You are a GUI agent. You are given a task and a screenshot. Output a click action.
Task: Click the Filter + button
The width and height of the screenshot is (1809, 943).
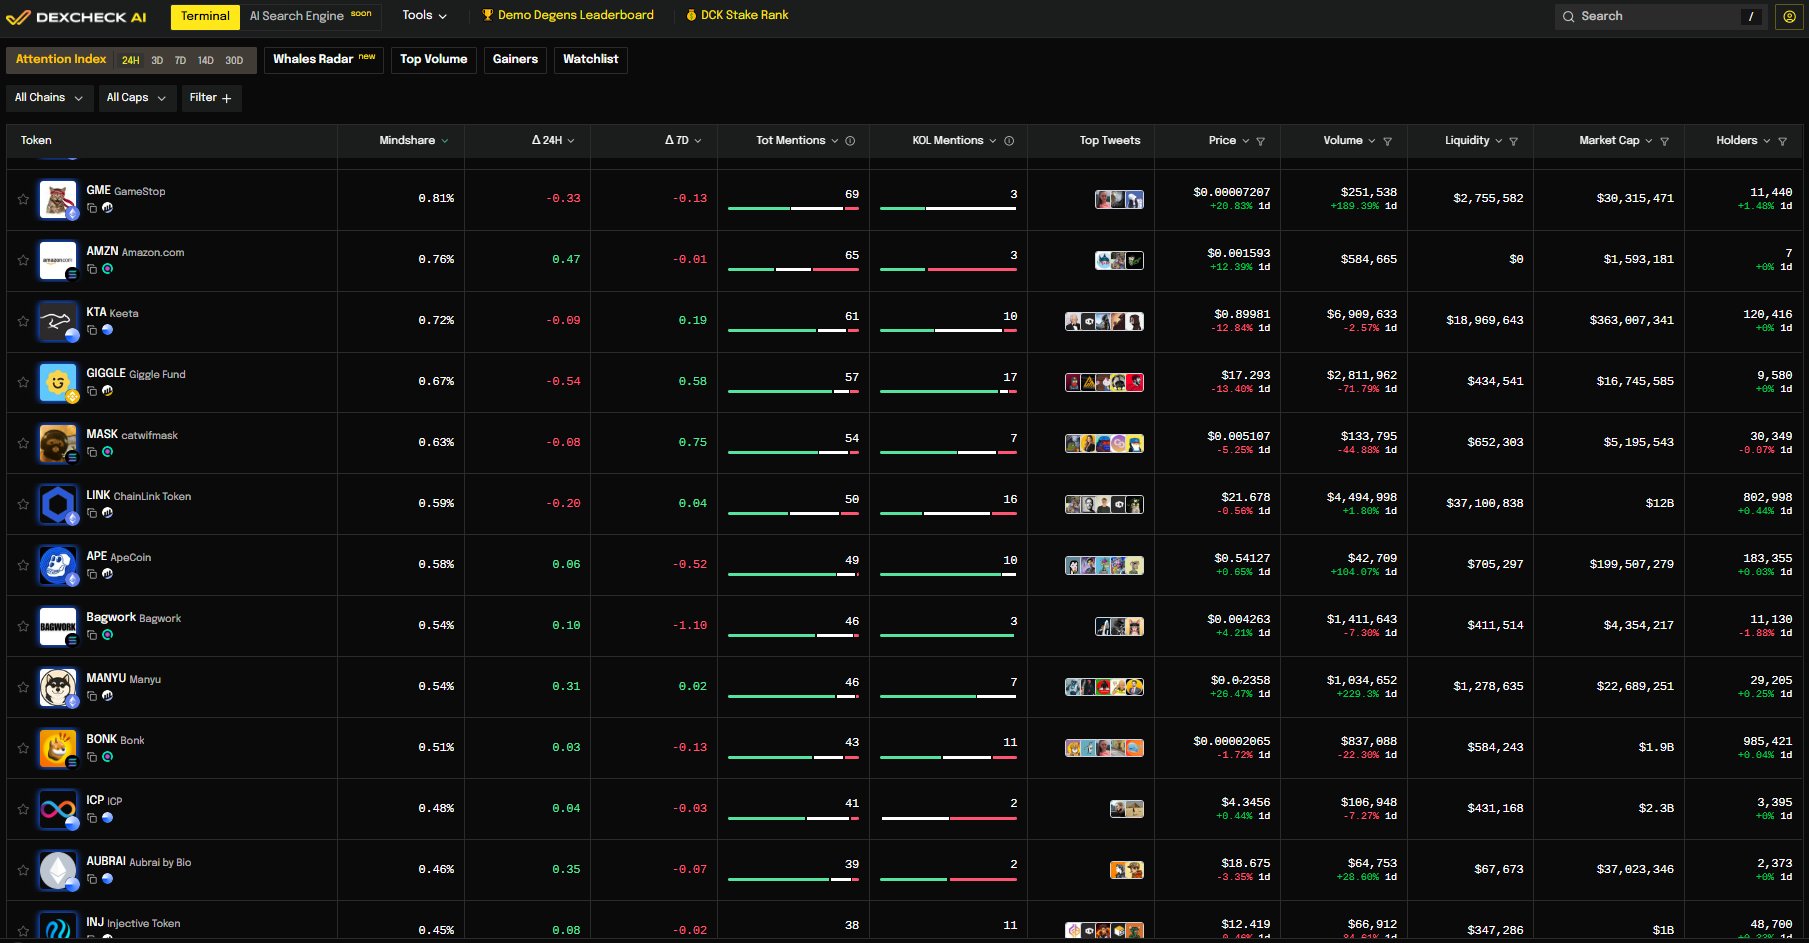211,98
